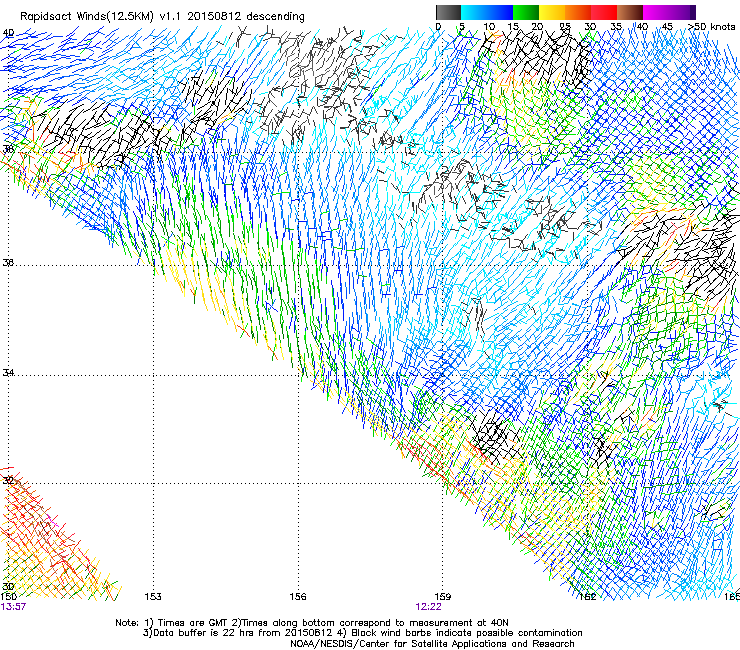Click the '13:57' purple time label

pos(13,607)
